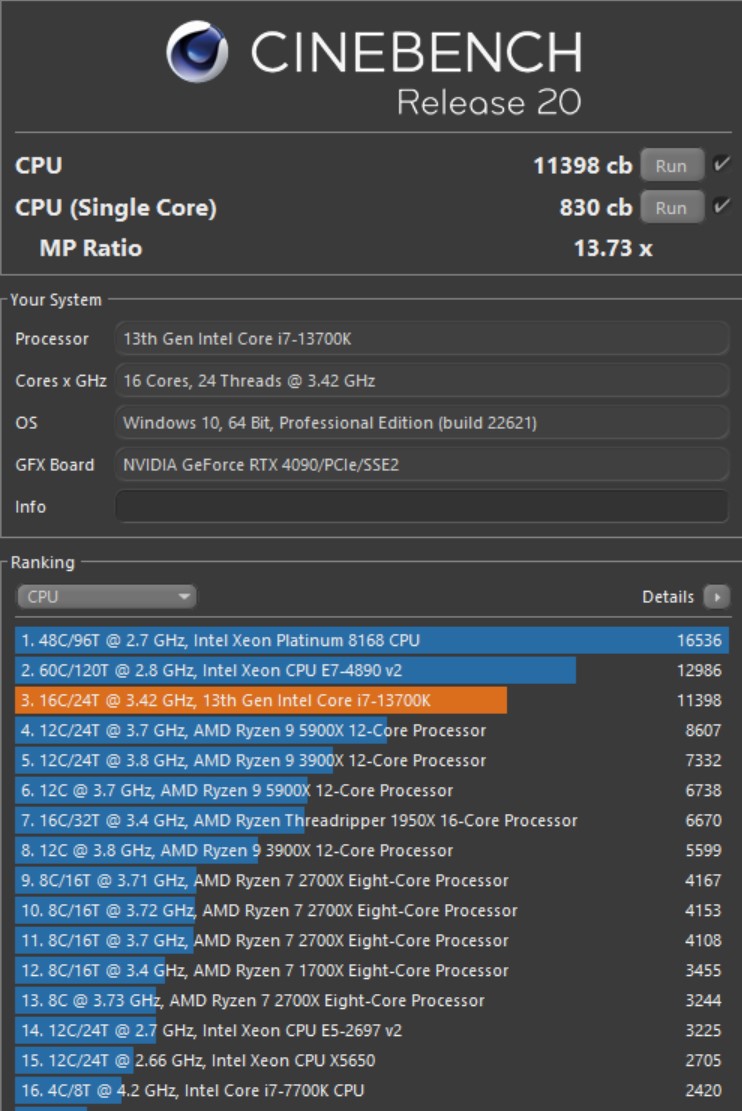Select the Processor field showing i7-13700K

click(420, 338)
